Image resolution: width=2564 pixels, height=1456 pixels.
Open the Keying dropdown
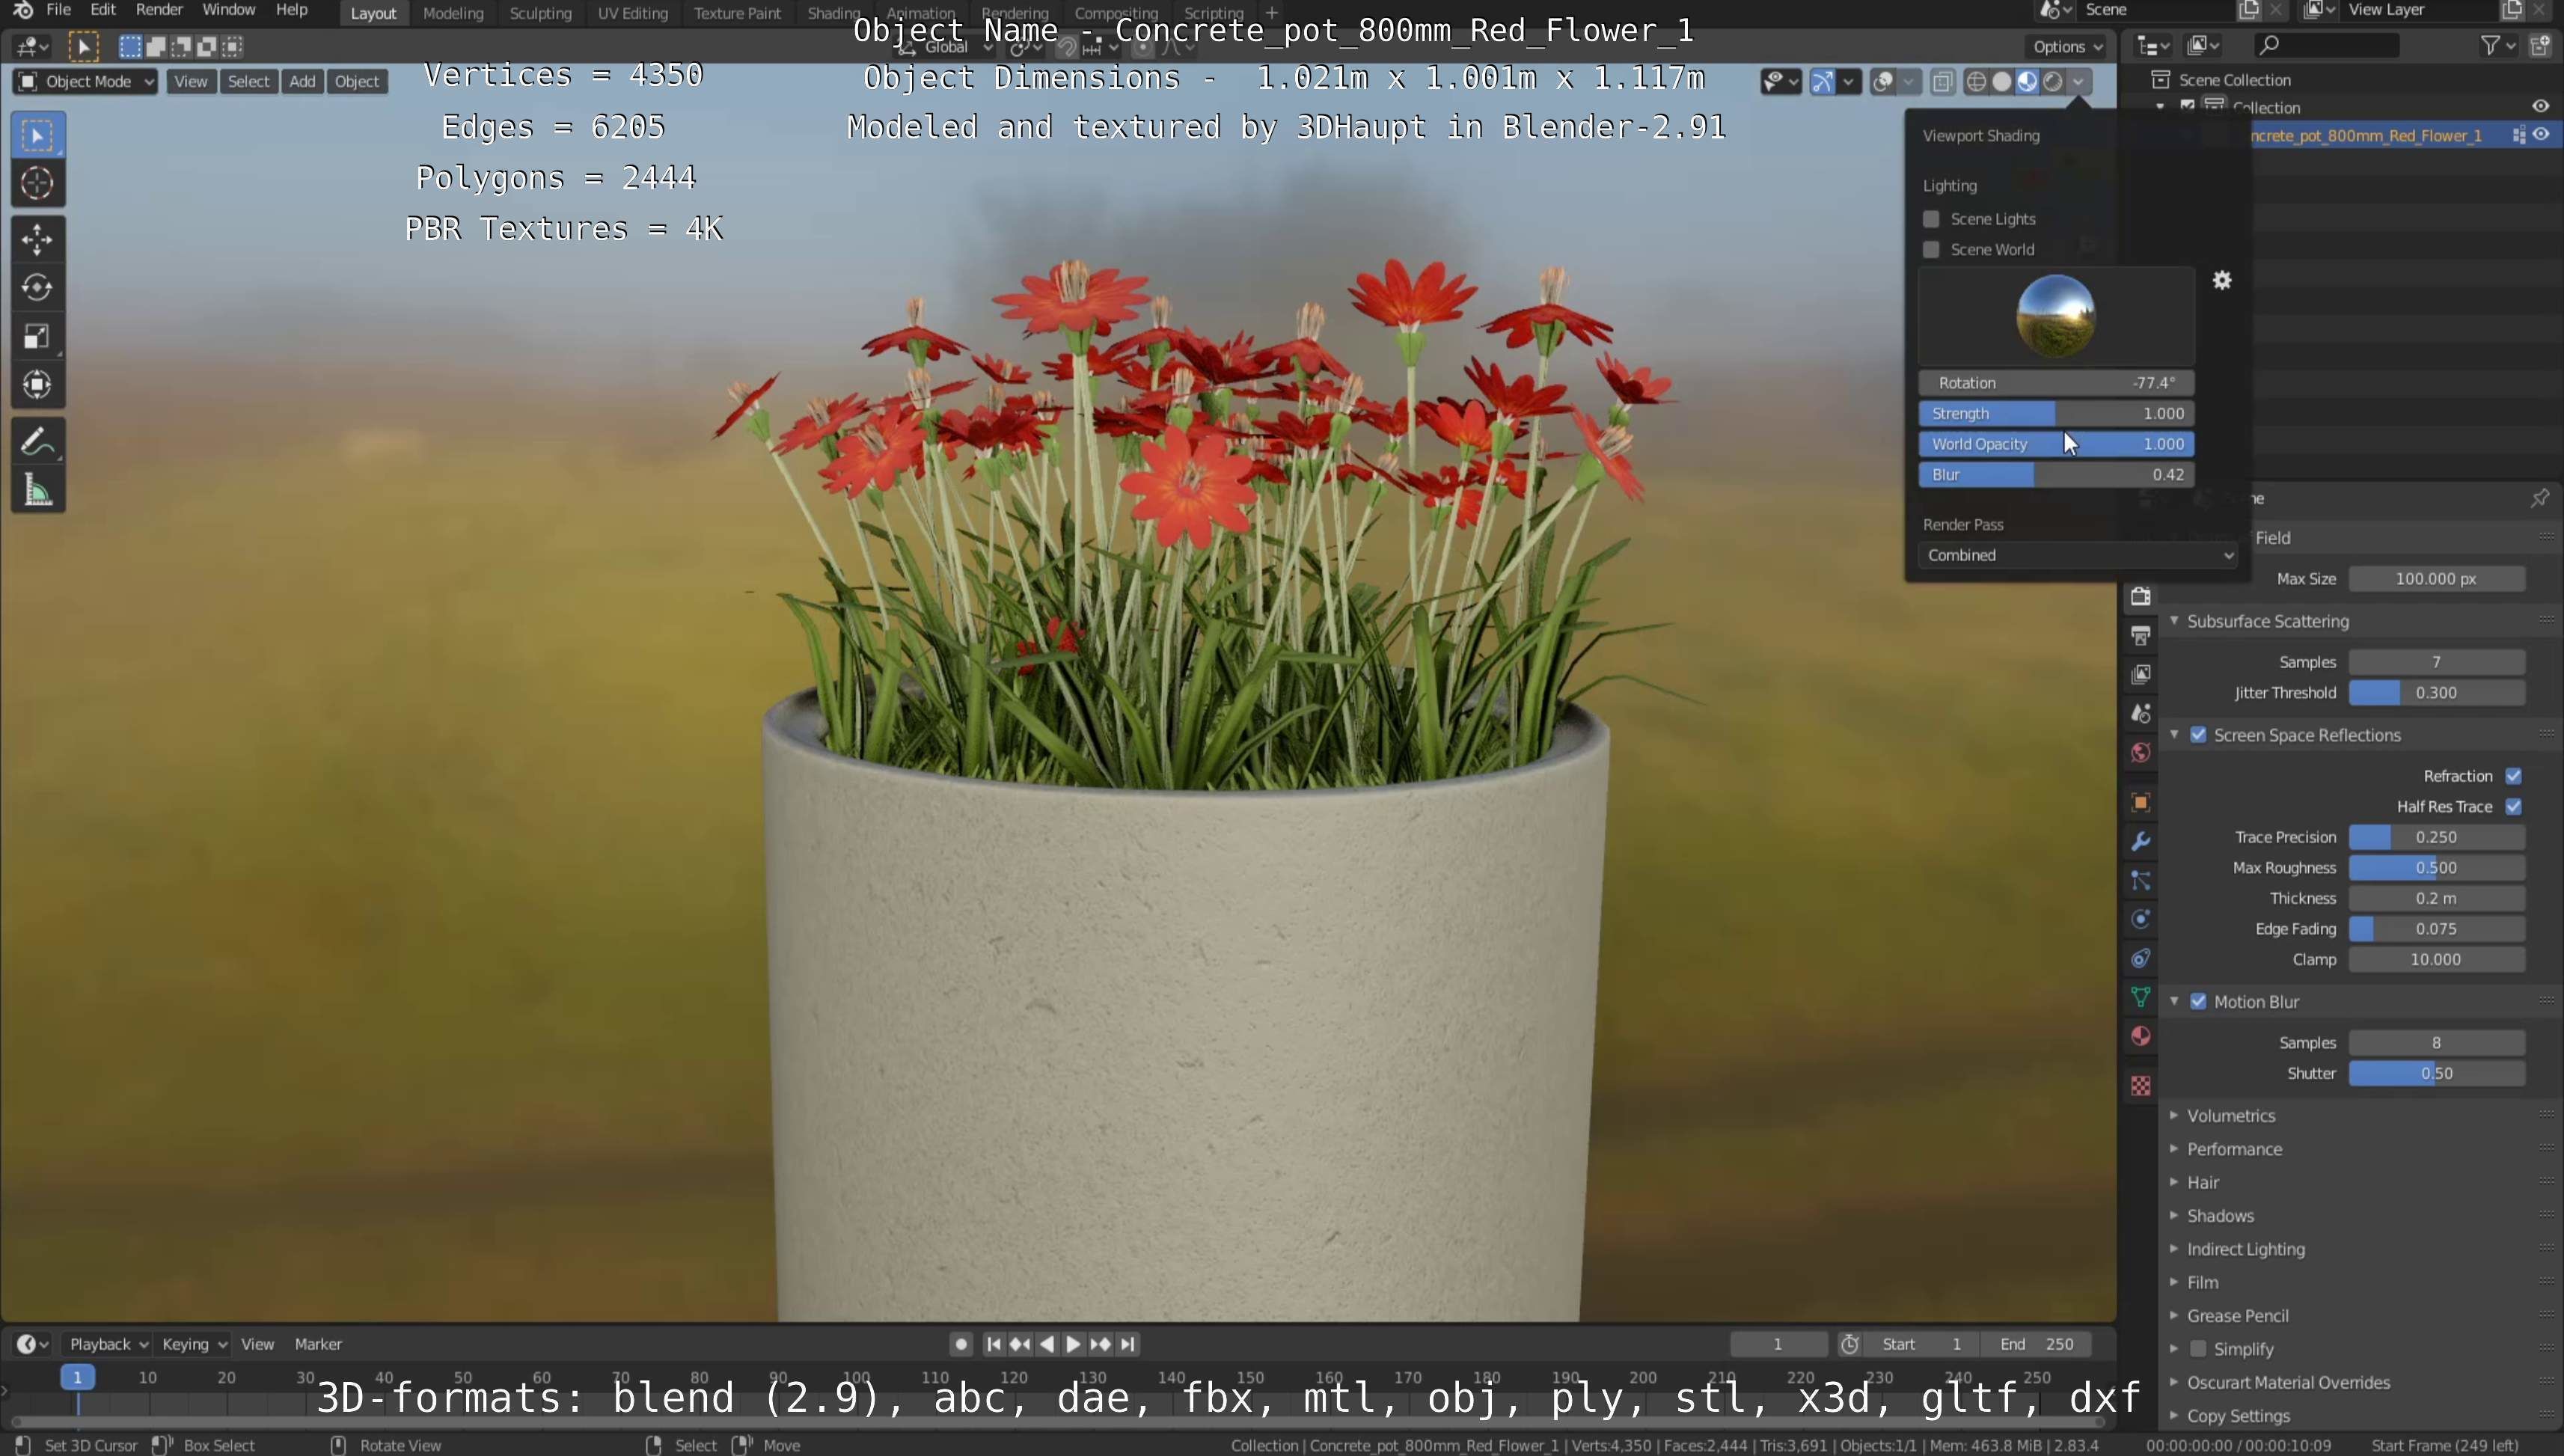(194, 1344)
